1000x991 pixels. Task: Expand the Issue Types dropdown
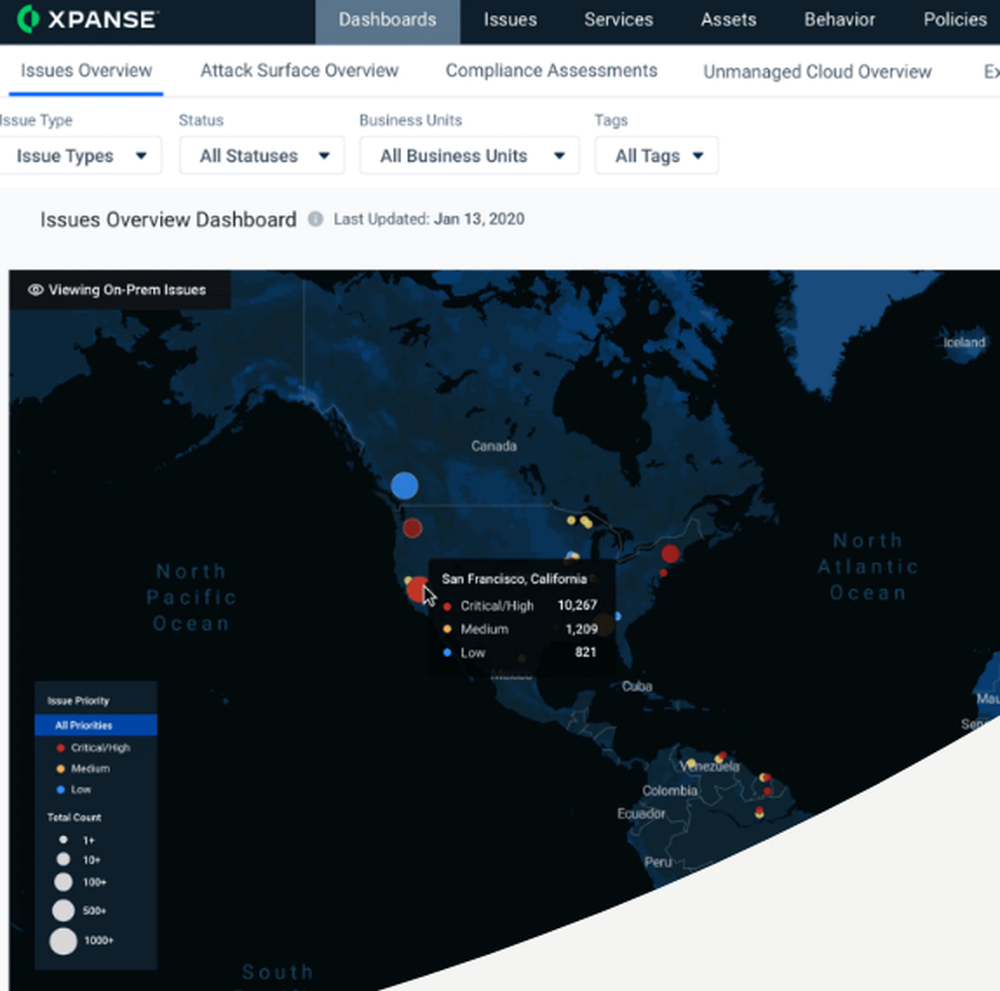pos(80,156)
